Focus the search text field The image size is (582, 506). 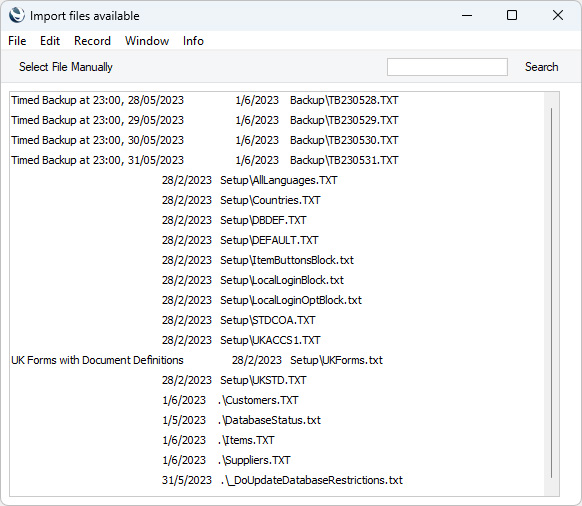tap(447, 67)
